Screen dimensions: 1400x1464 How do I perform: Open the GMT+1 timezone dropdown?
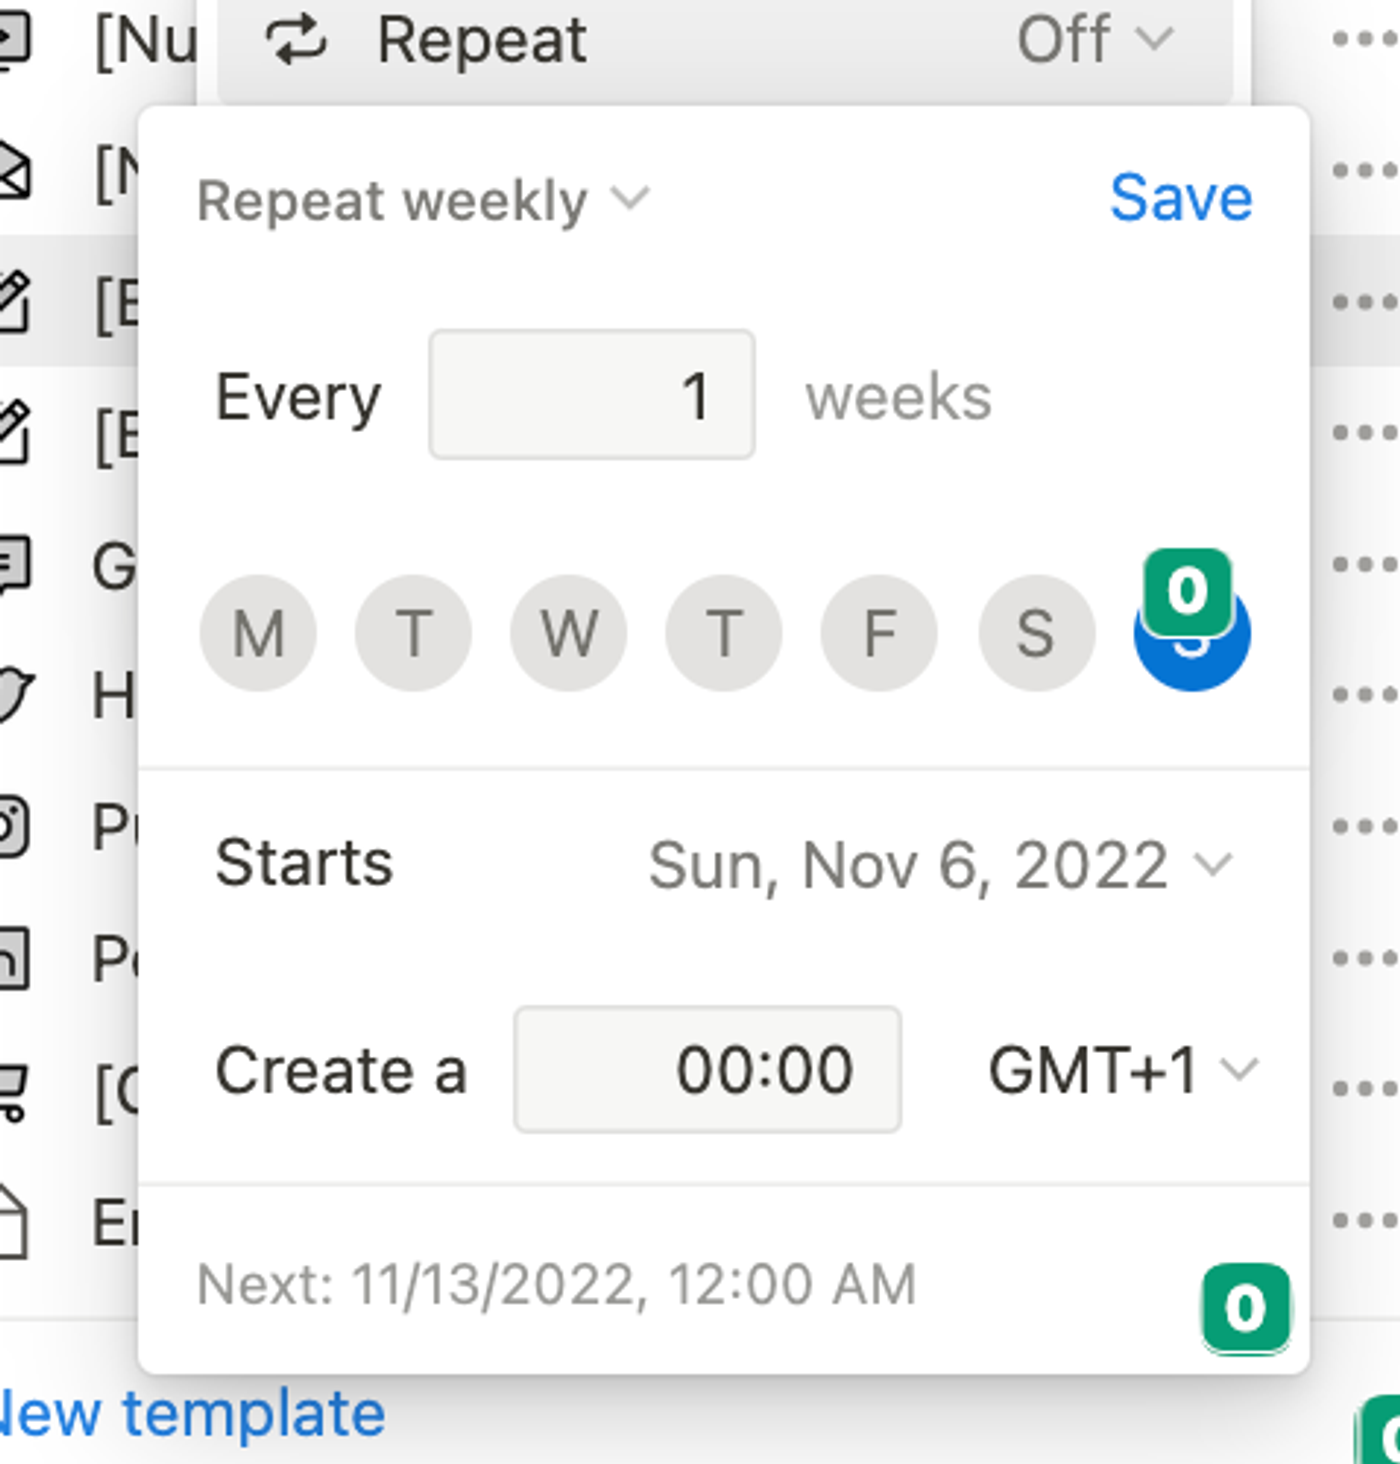[1123, 1070]
